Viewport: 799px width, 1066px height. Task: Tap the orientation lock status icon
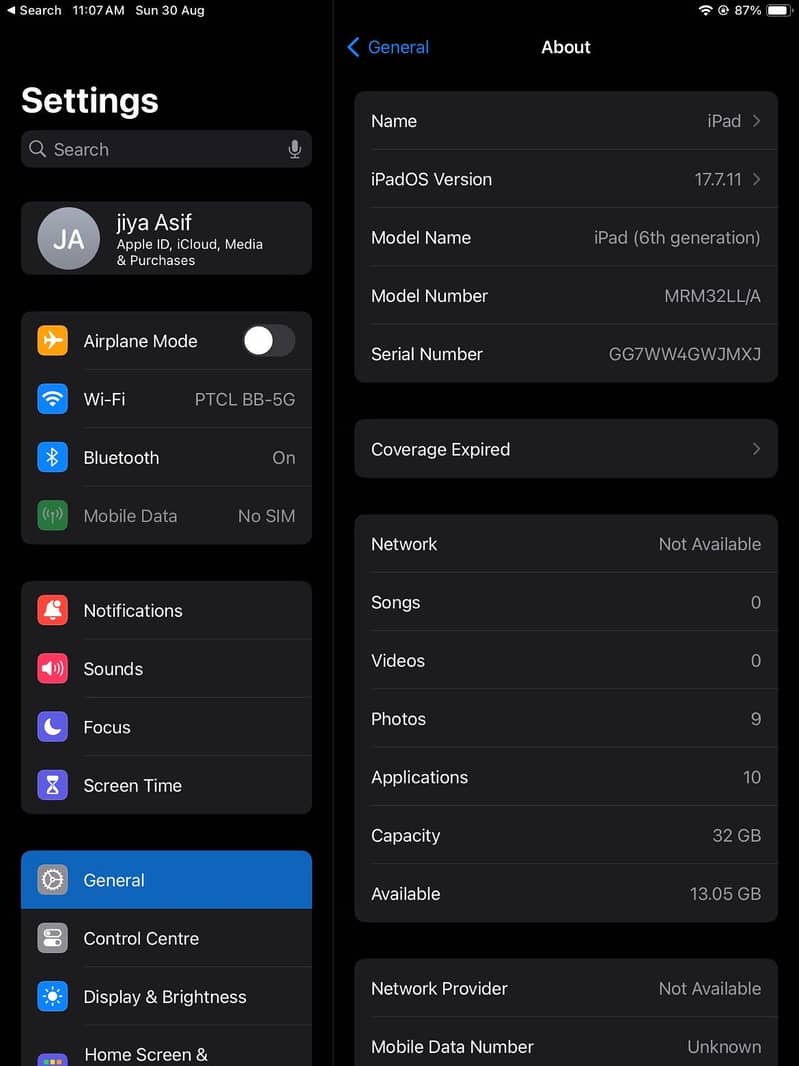[x=723, y=10]
